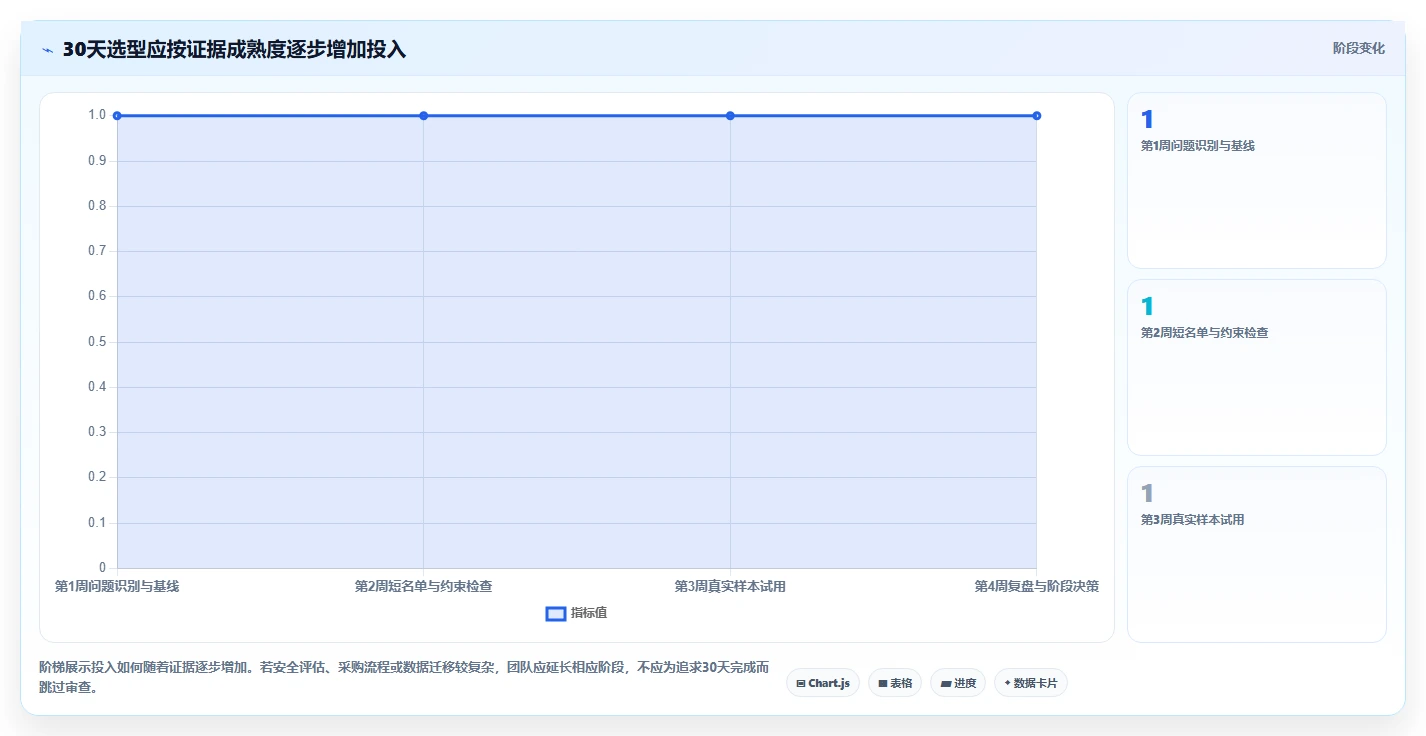Click the 数据卡片 tag chip
Viewport: 1426px width, 736px height.
pyautogui.click(x=1031, y=683)
